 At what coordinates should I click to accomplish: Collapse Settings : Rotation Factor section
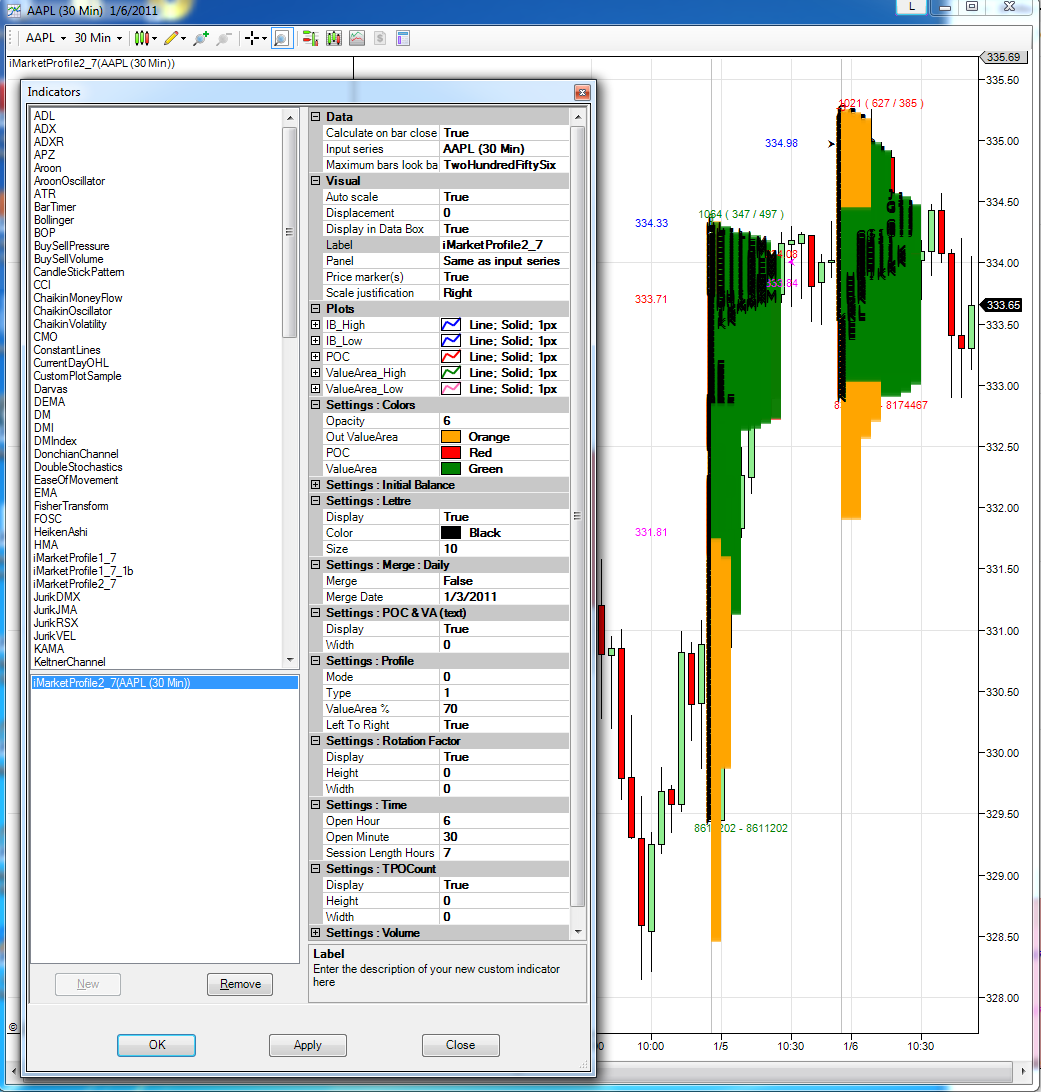[x=315, y=741]
